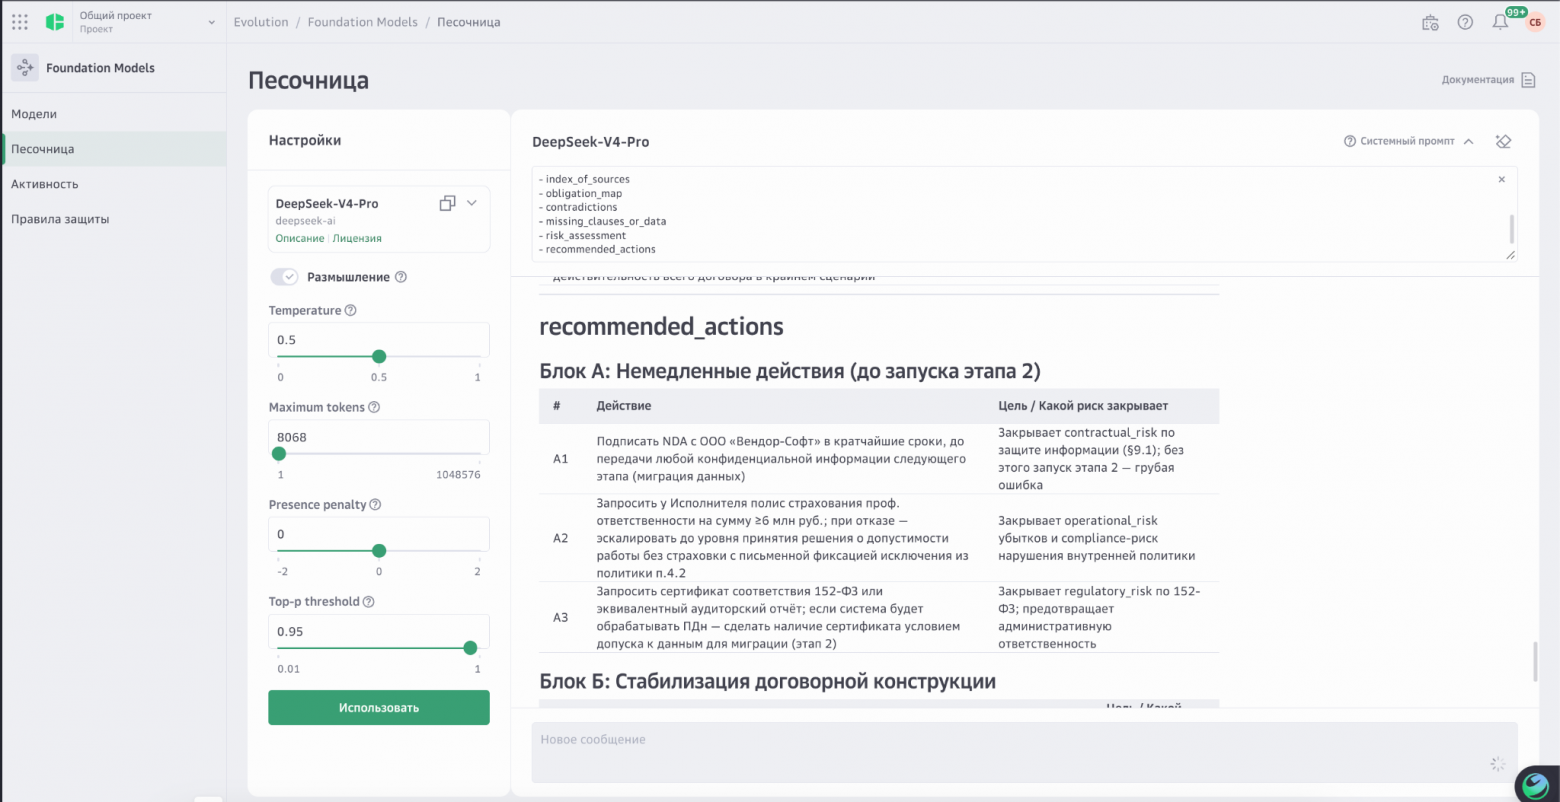This screenshot has height=802, width=1560.
Task: Show the Maximum tokens help icon
Action: pyautogui.click(x=374, y=407)
